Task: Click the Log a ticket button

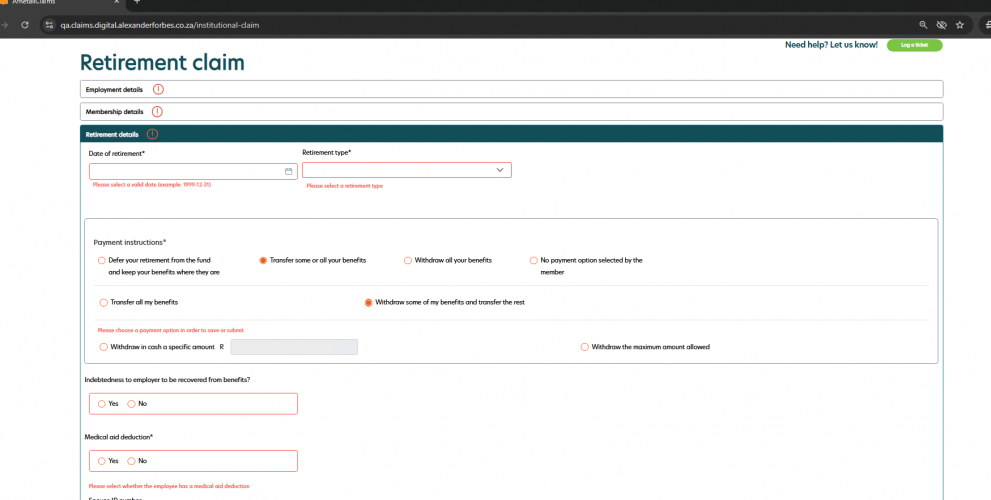Action: 914,45
